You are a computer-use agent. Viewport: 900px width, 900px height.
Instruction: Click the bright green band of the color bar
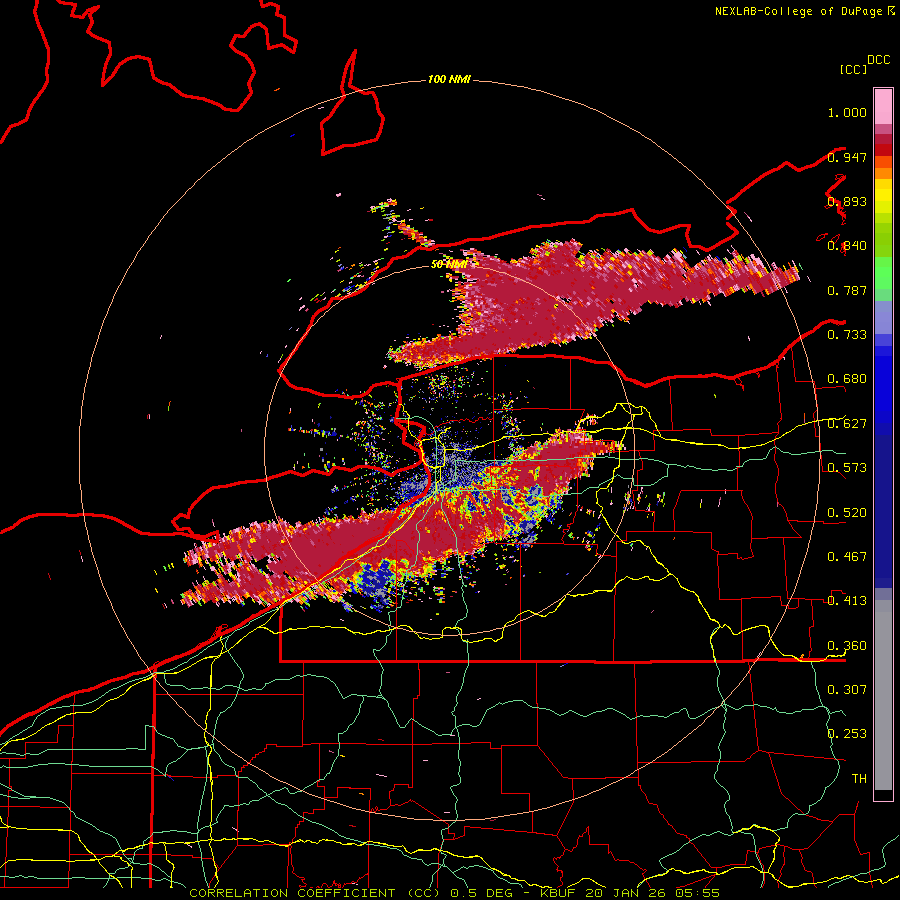[883, 273]
